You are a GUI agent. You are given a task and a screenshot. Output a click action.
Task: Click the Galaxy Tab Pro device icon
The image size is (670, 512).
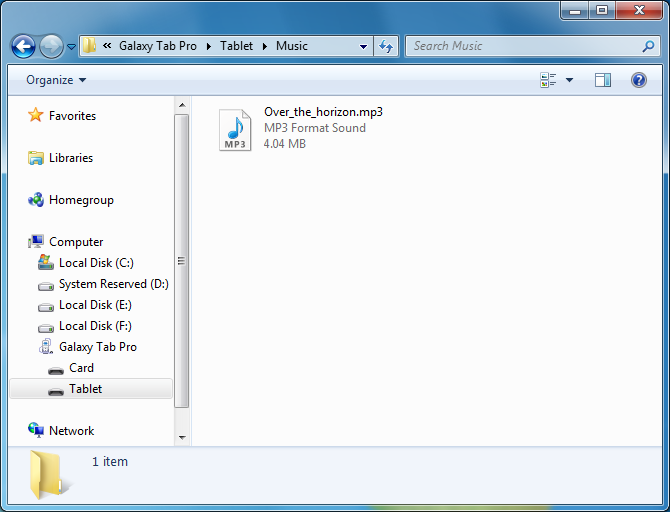(46, 347)
